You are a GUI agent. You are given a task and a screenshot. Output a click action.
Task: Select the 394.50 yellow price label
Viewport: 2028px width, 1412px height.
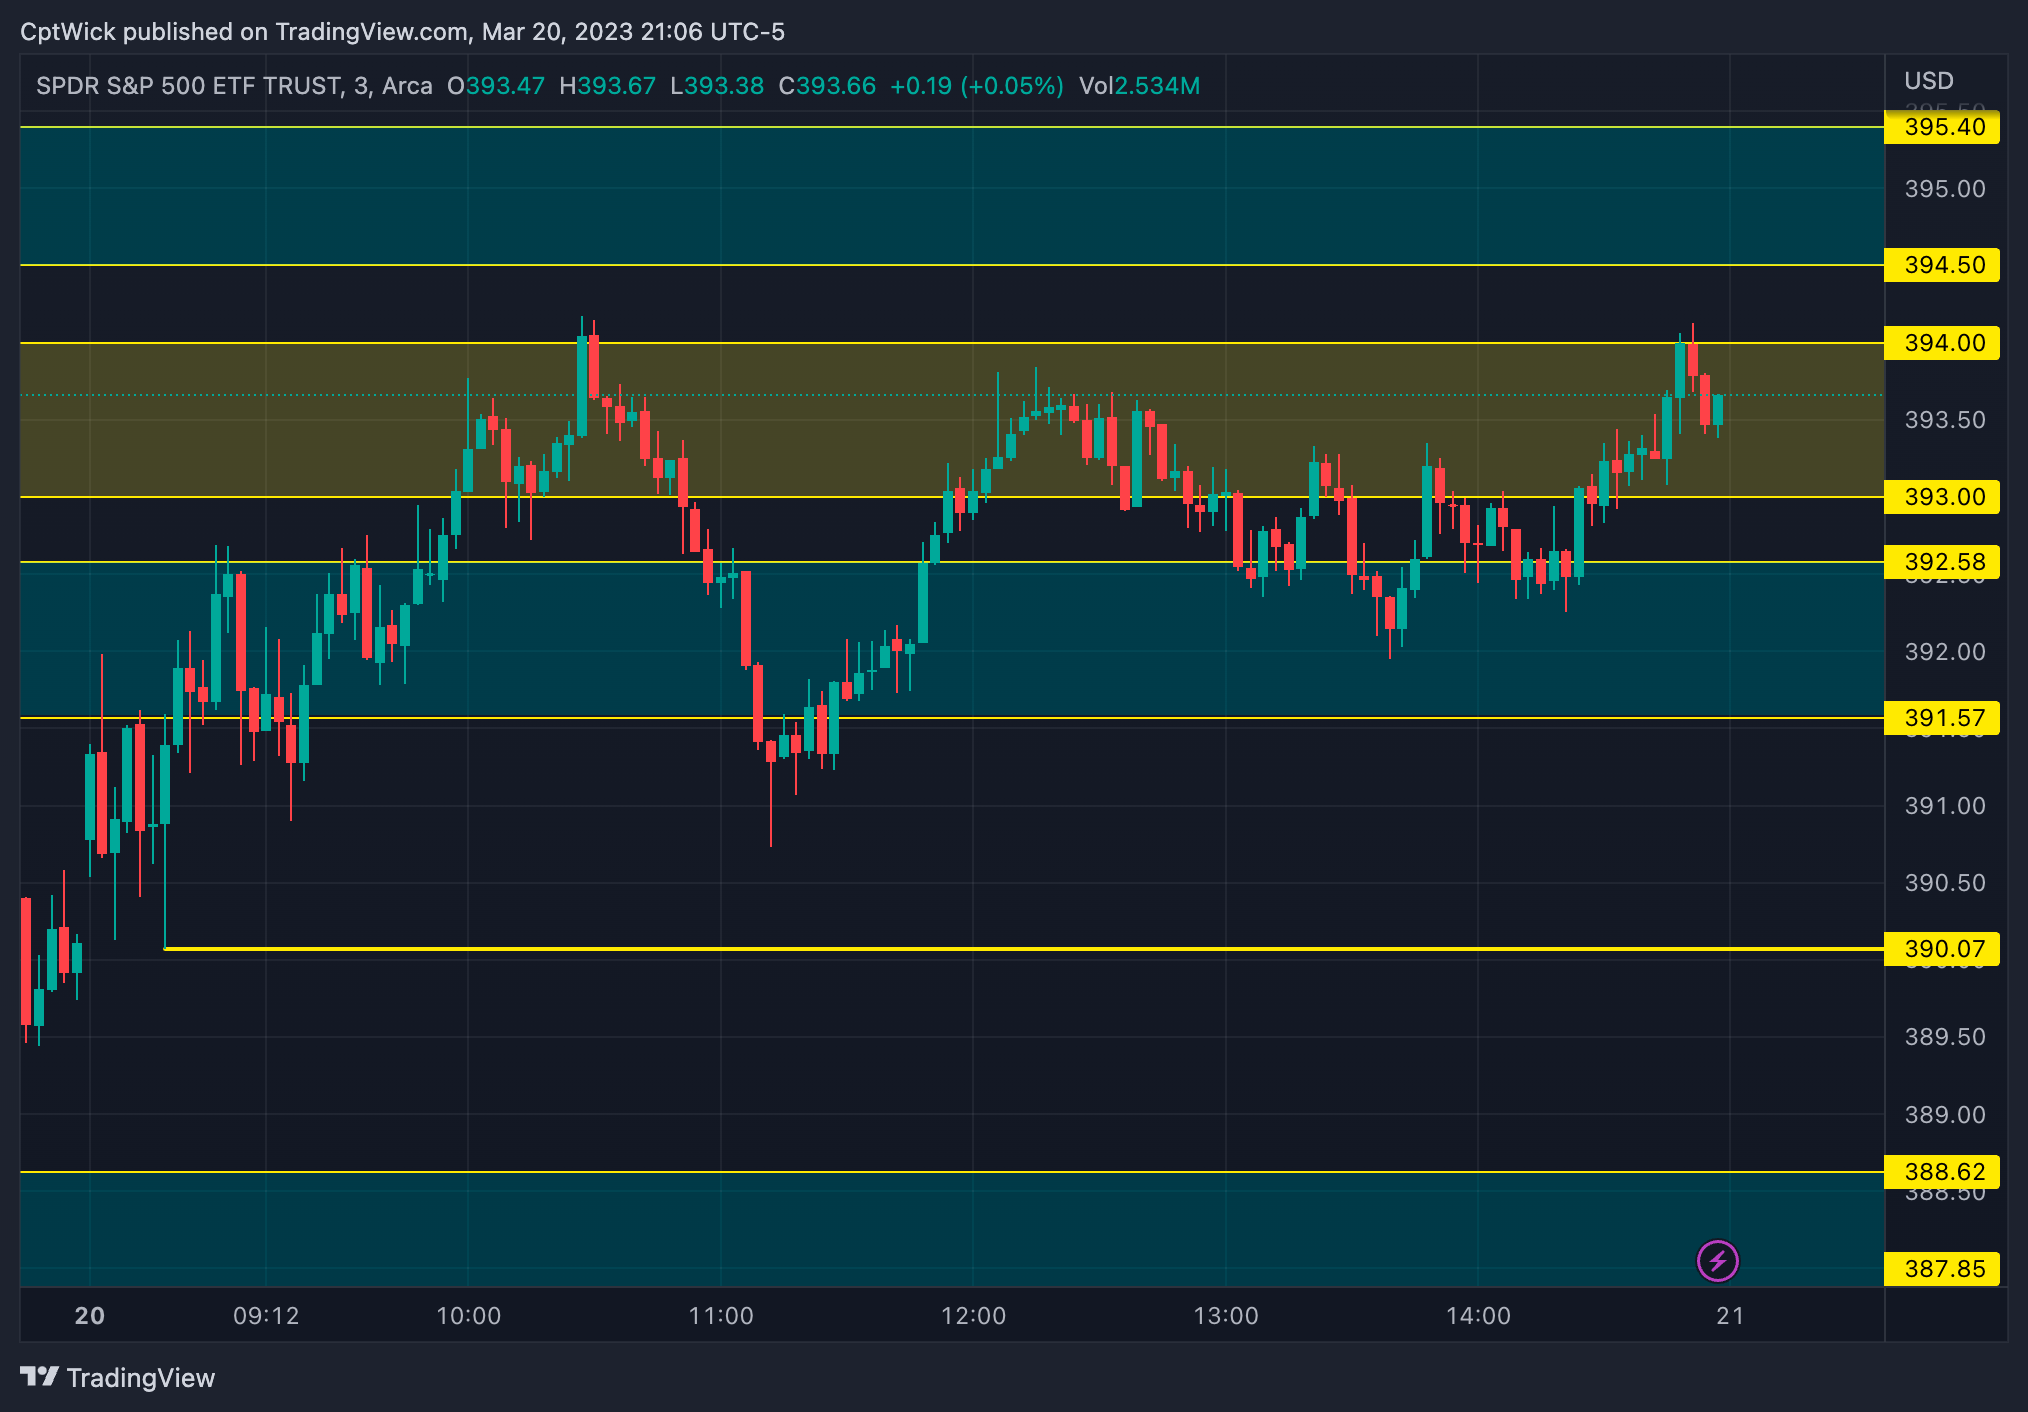1942,265
